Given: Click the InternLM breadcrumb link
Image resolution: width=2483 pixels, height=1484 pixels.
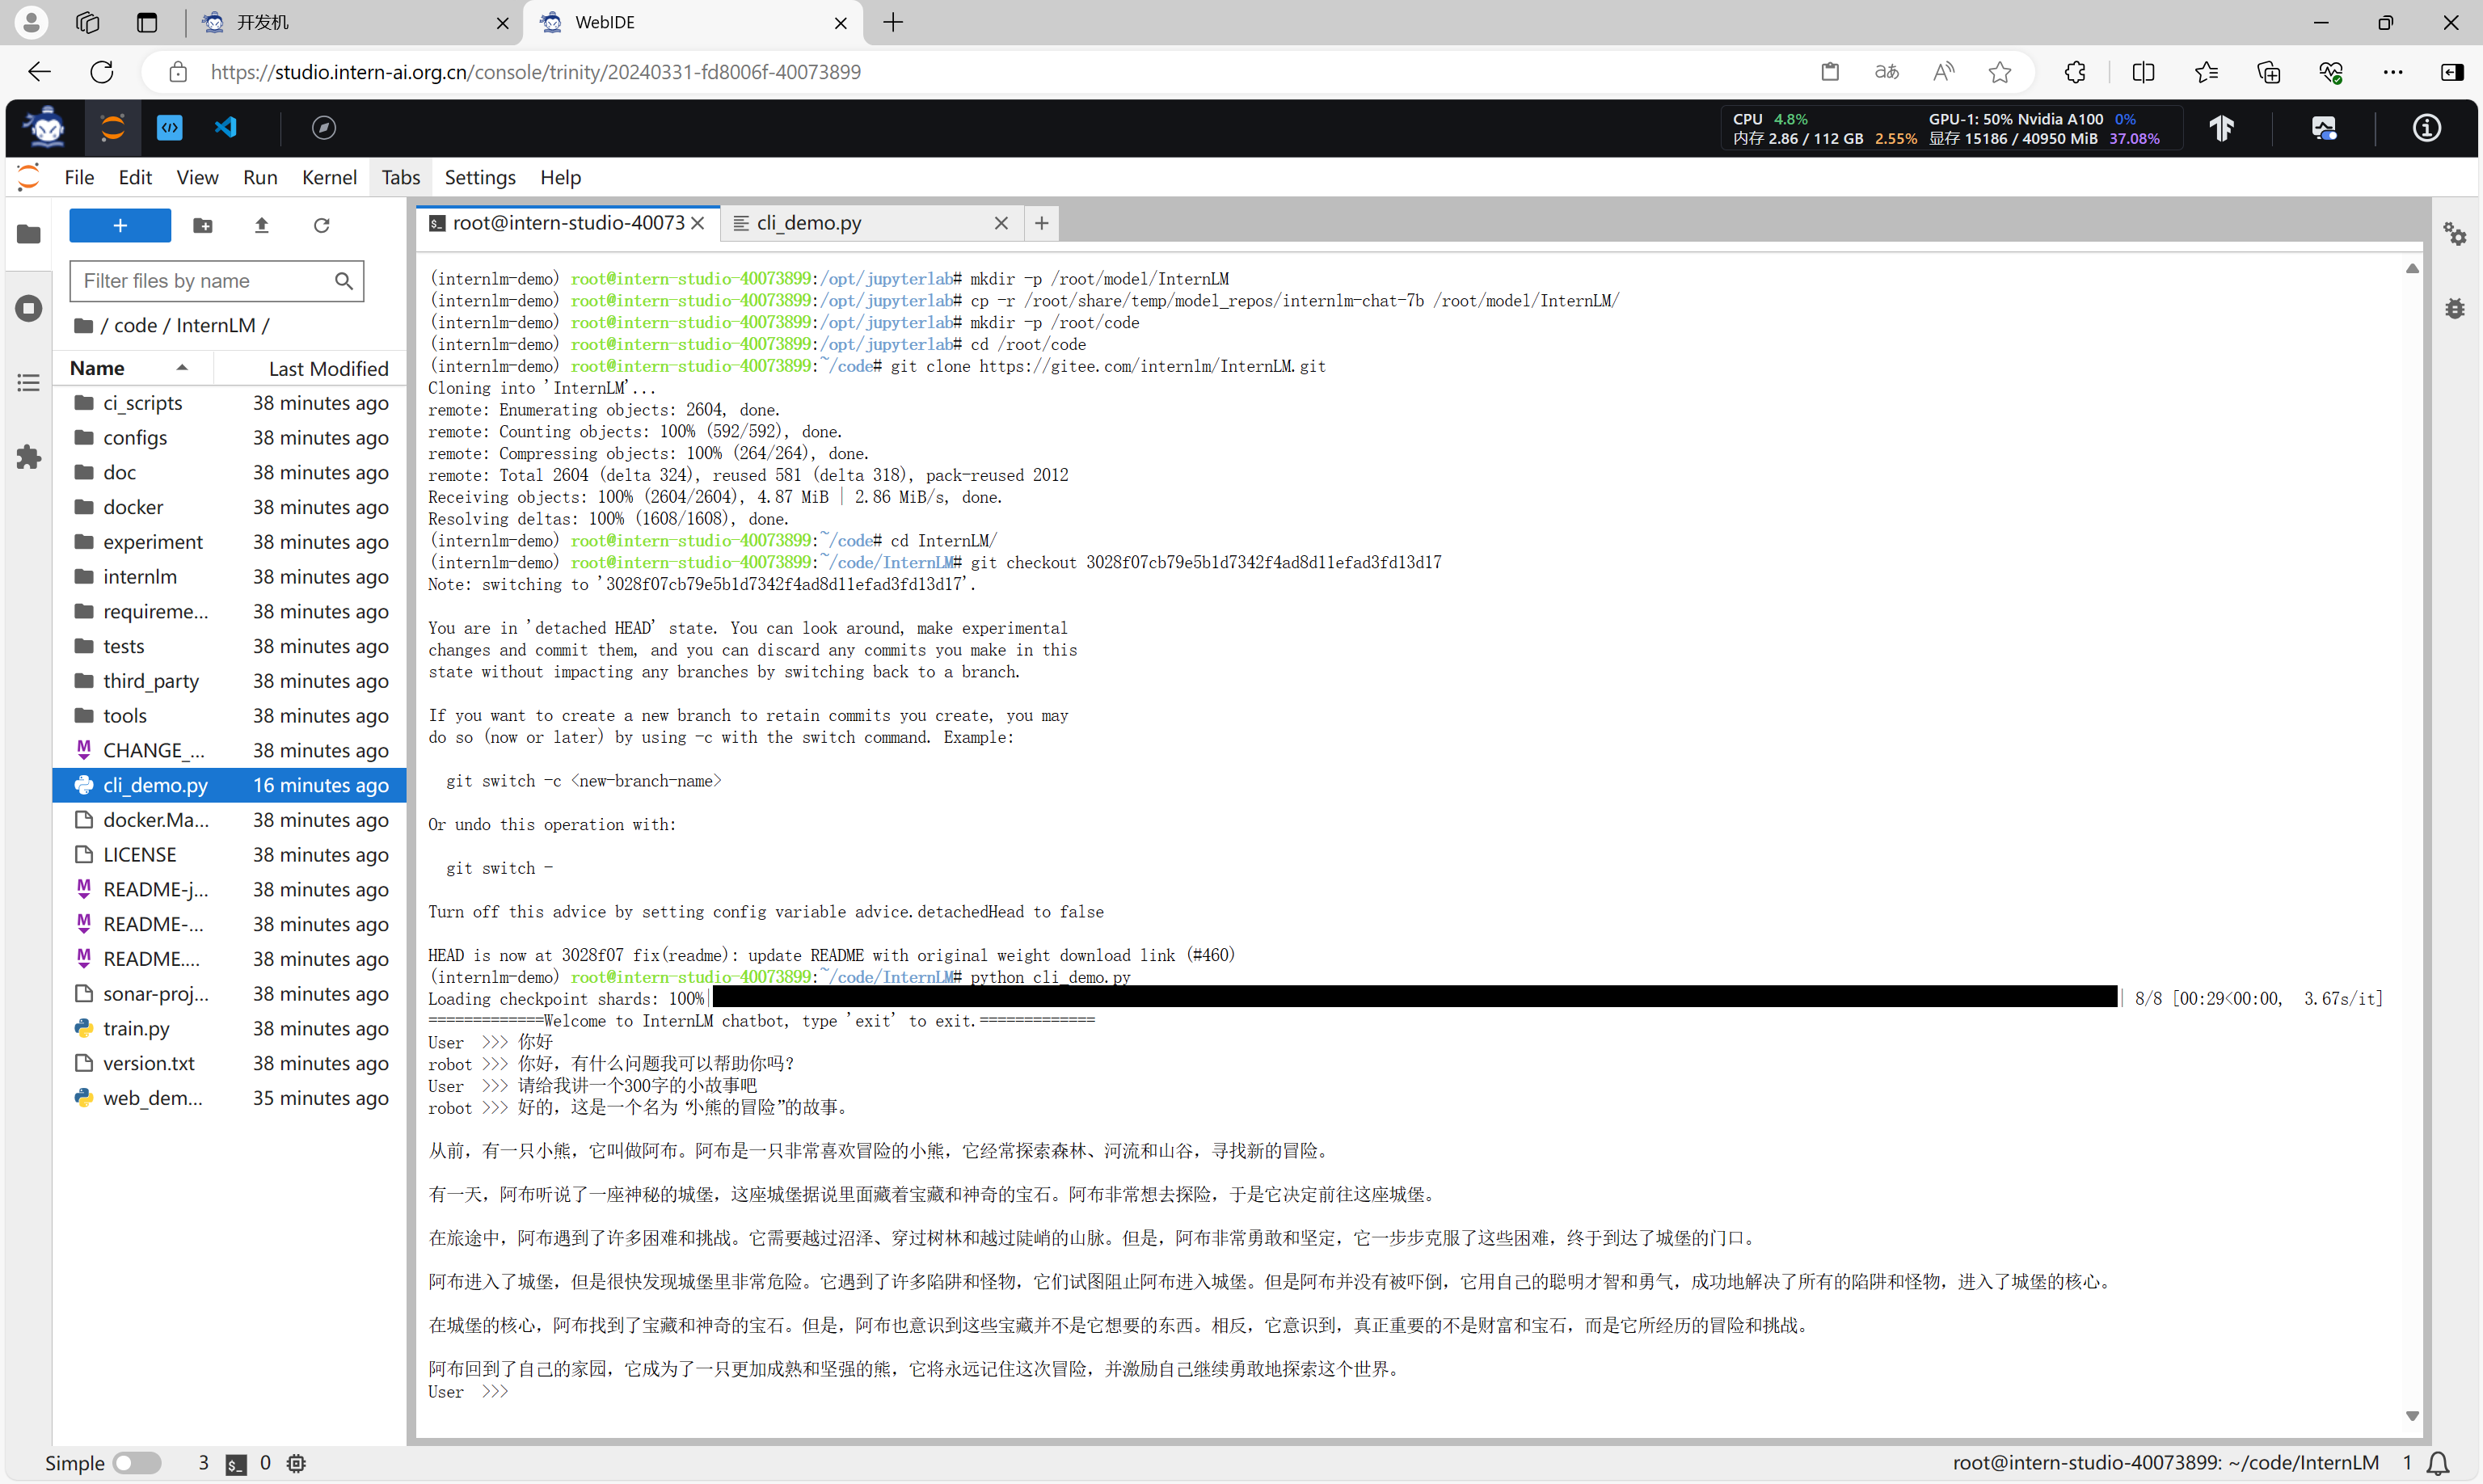Looking at the screenshot, I should [x=215, y=325].
